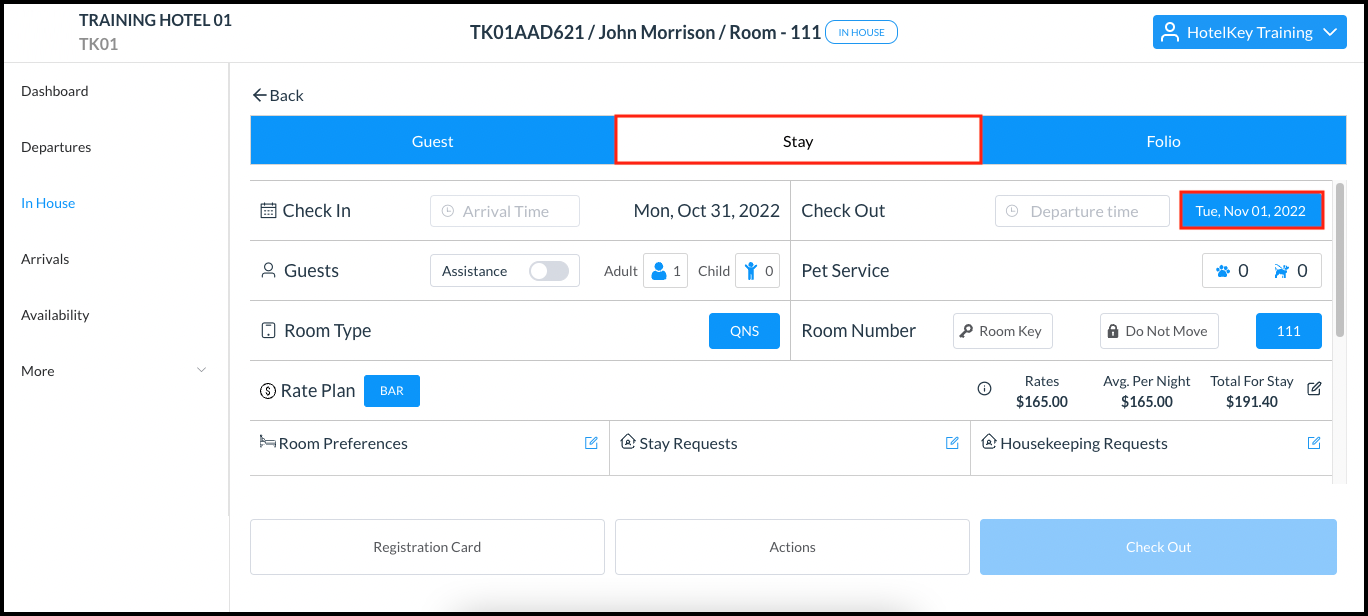
Task: Open the Check In calendar icon
Action: point(267,209)
